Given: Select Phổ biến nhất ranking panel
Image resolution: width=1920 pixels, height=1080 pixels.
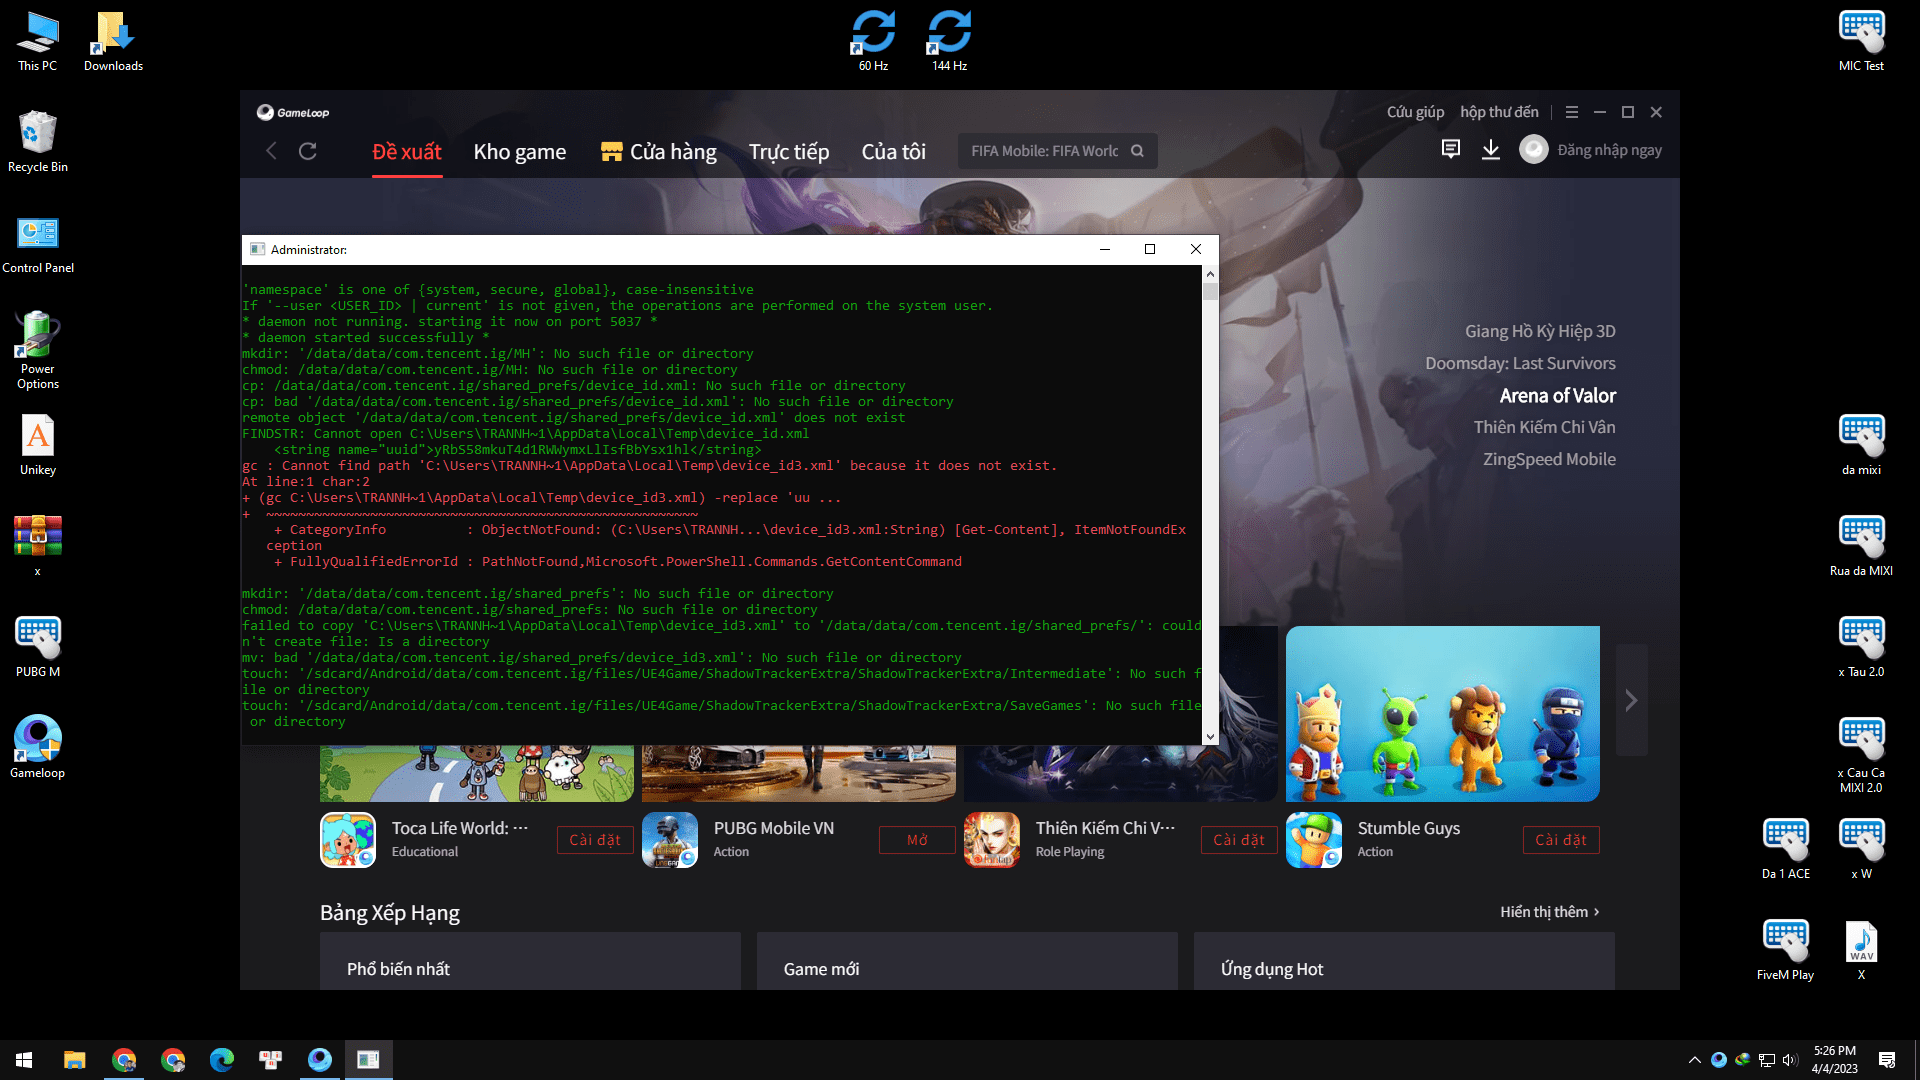Looking at the screenshot, I should [x=530, y=962].
